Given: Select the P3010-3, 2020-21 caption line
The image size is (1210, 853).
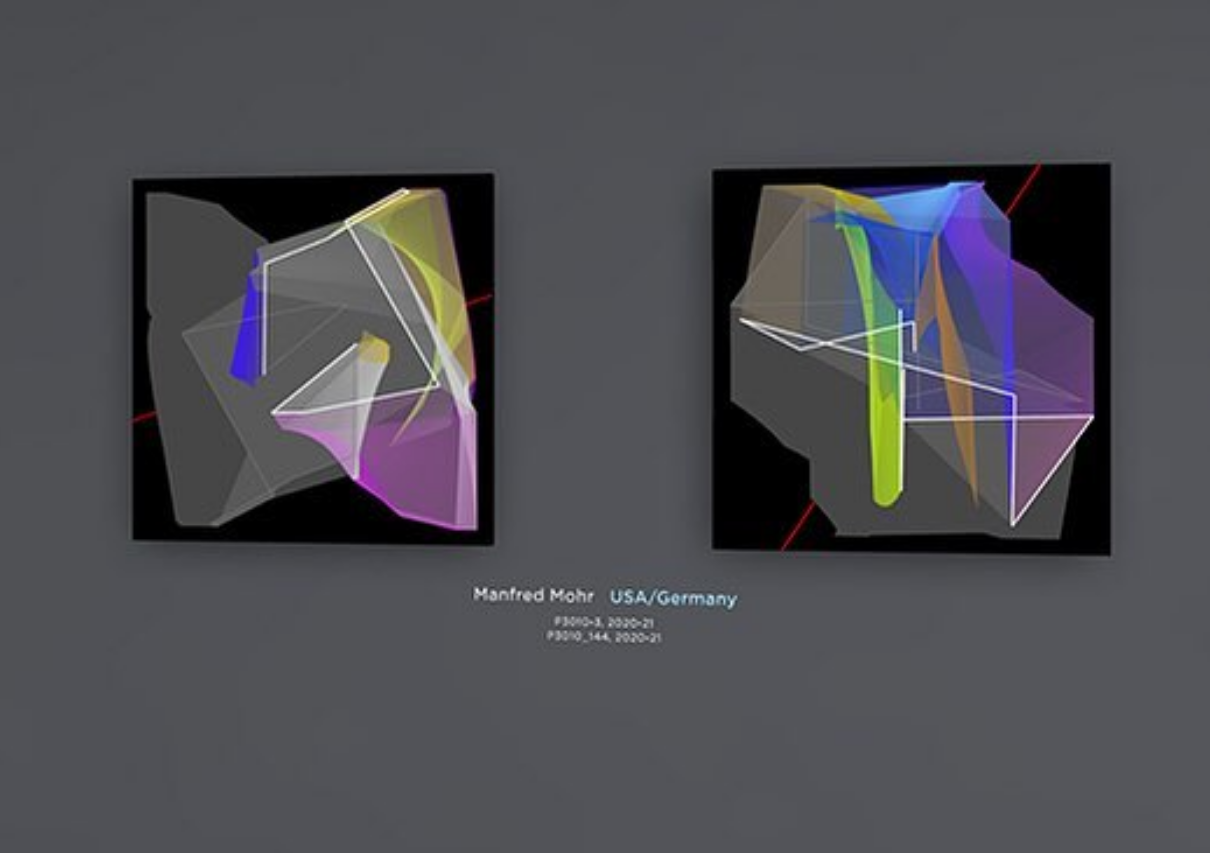Looking at the screenshot, I should pyautogui.click(x=604, y=622).
